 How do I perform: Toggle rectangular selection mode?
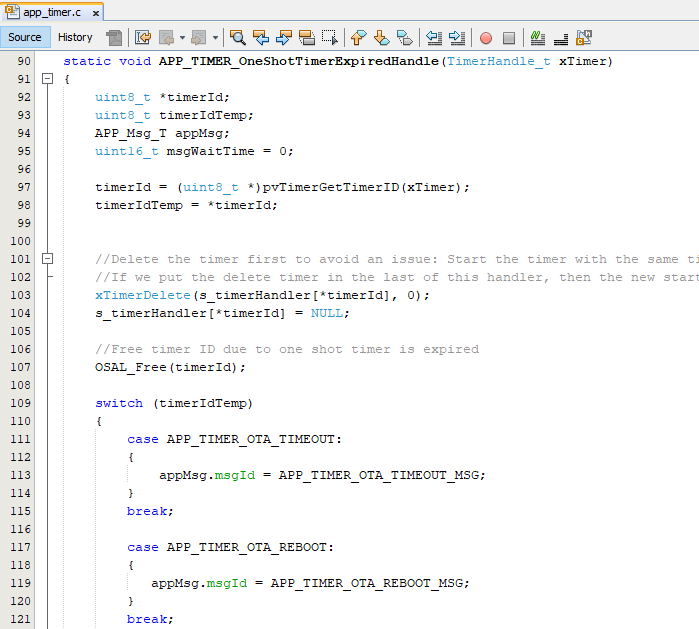coord(328,38)
